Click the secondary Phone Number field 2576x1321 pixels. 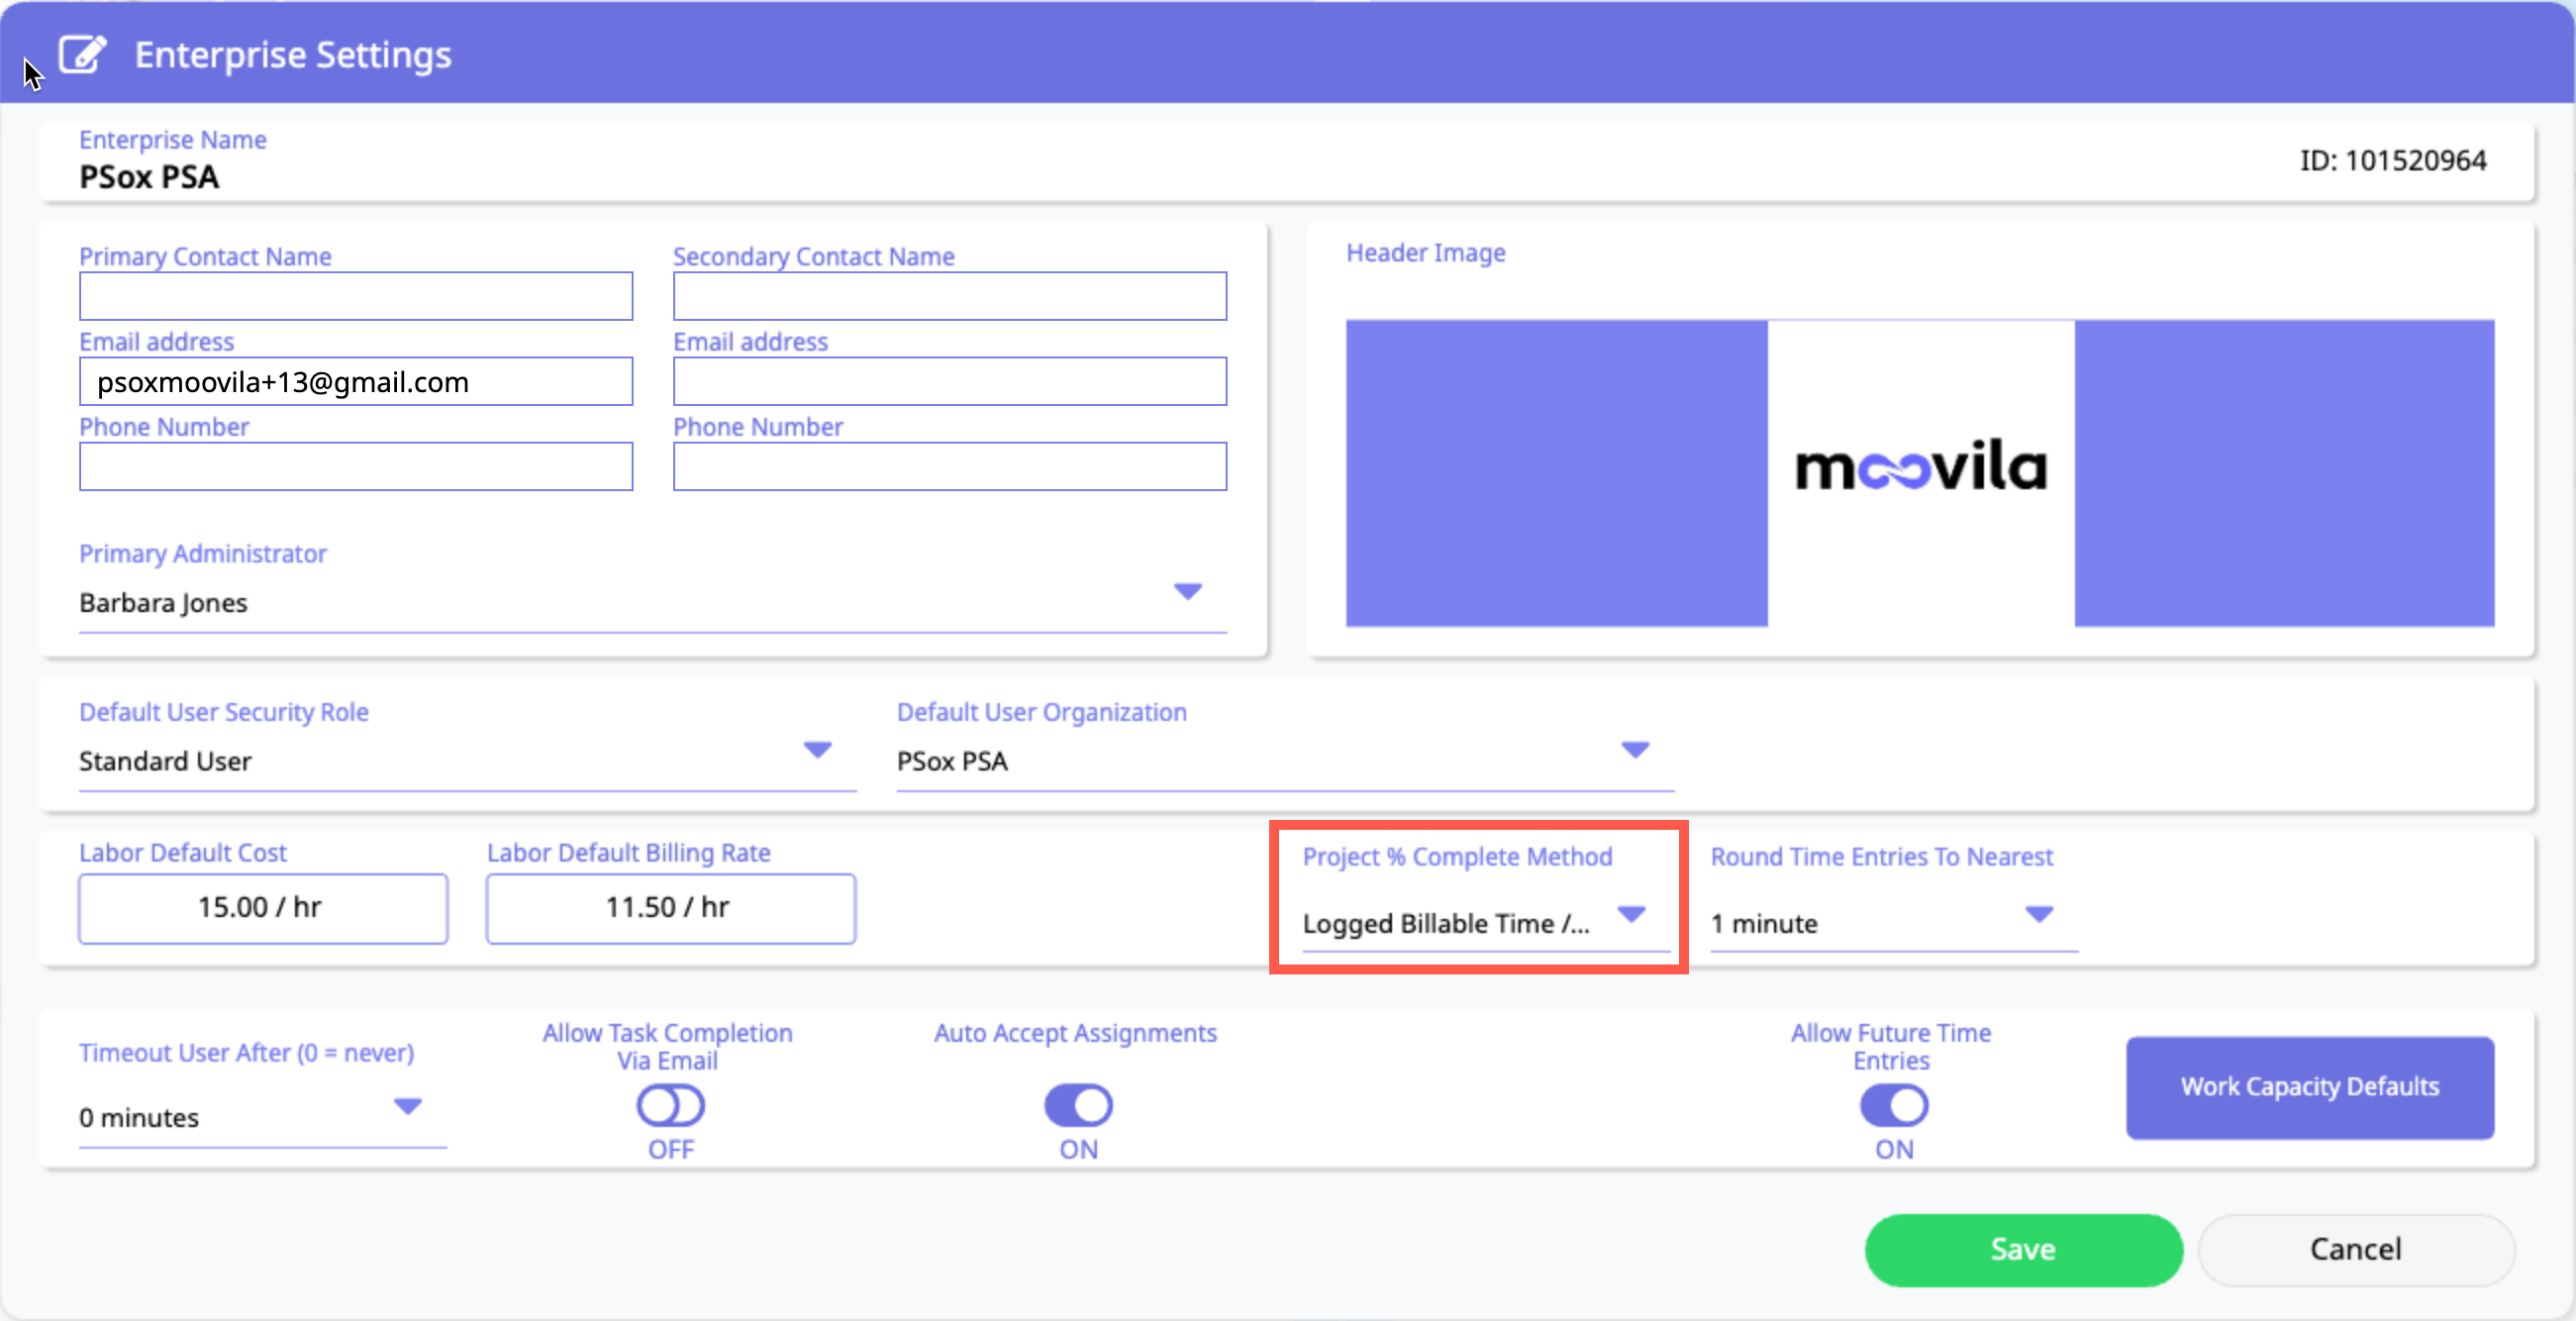949,467
